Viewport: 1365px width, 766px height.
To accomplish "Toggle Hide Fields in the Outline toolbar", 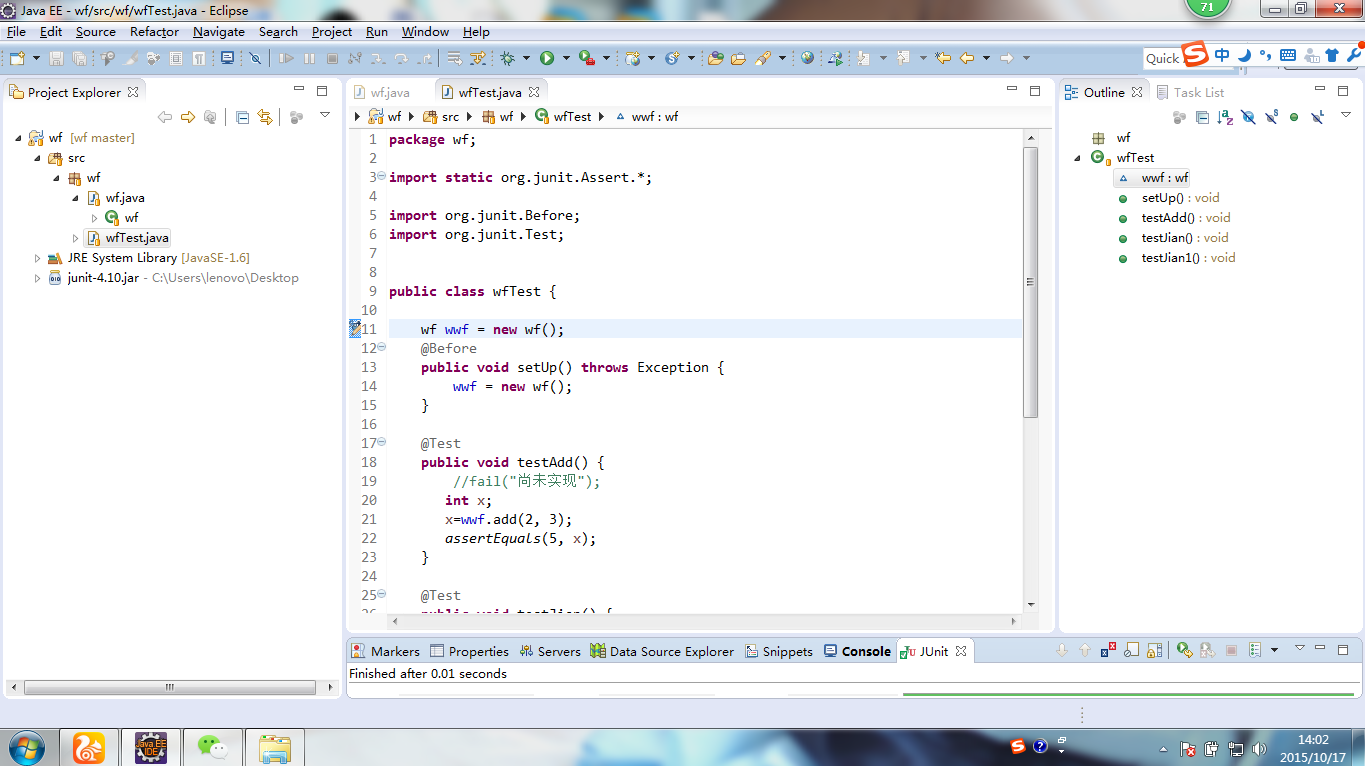I will (x=1248, y=117).
